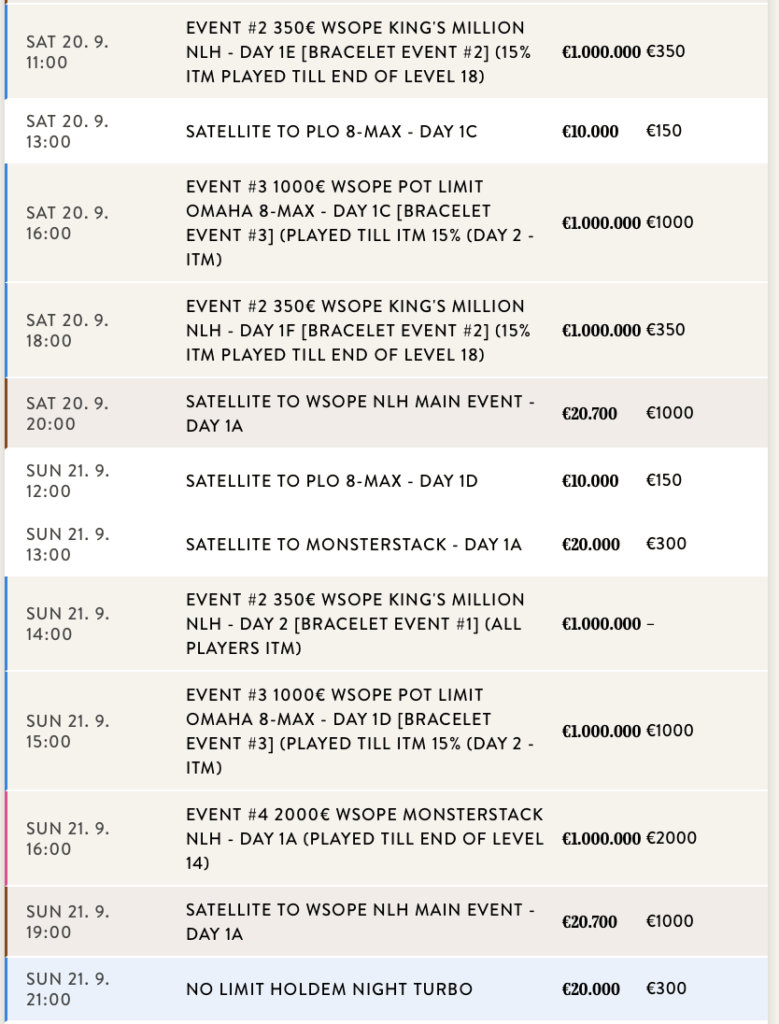Click €20.000 prize of Night Turbo
The height and width of the screenshot is (1024, 779).
591,989
